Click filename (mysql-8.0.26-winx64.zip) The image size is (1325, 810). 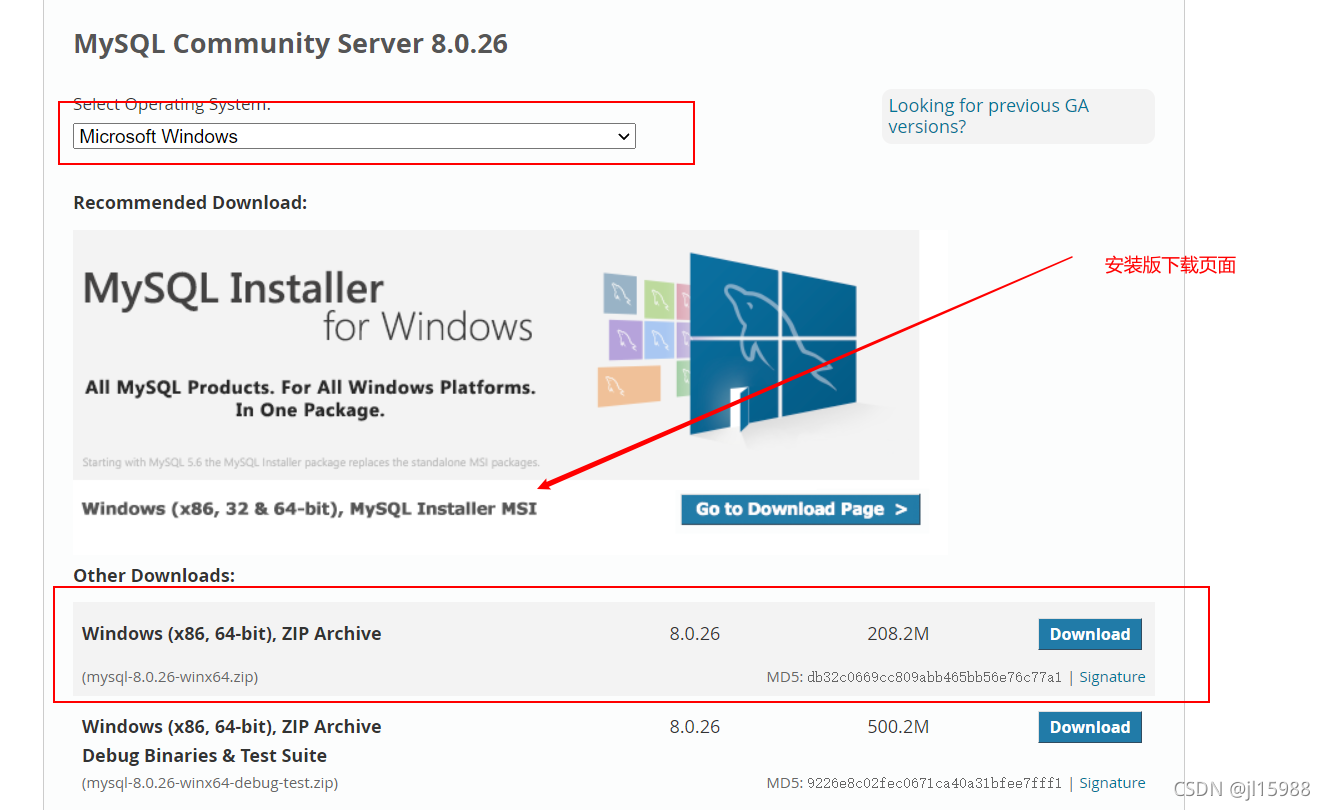click(x=170, y=677)
